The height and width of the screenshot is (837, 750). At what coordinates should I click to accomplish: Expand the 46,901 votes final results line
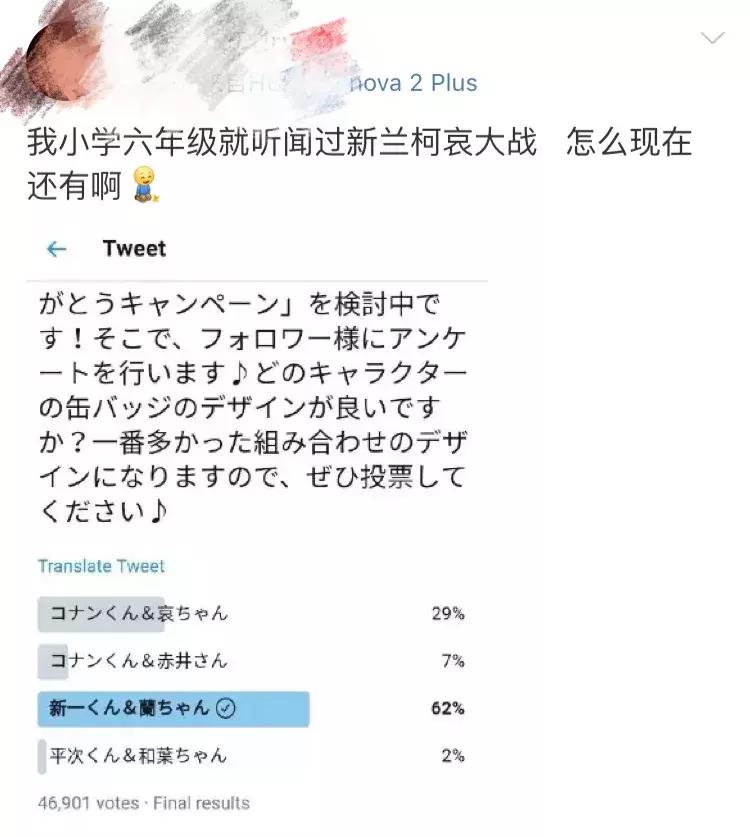(x=143, y=802)
